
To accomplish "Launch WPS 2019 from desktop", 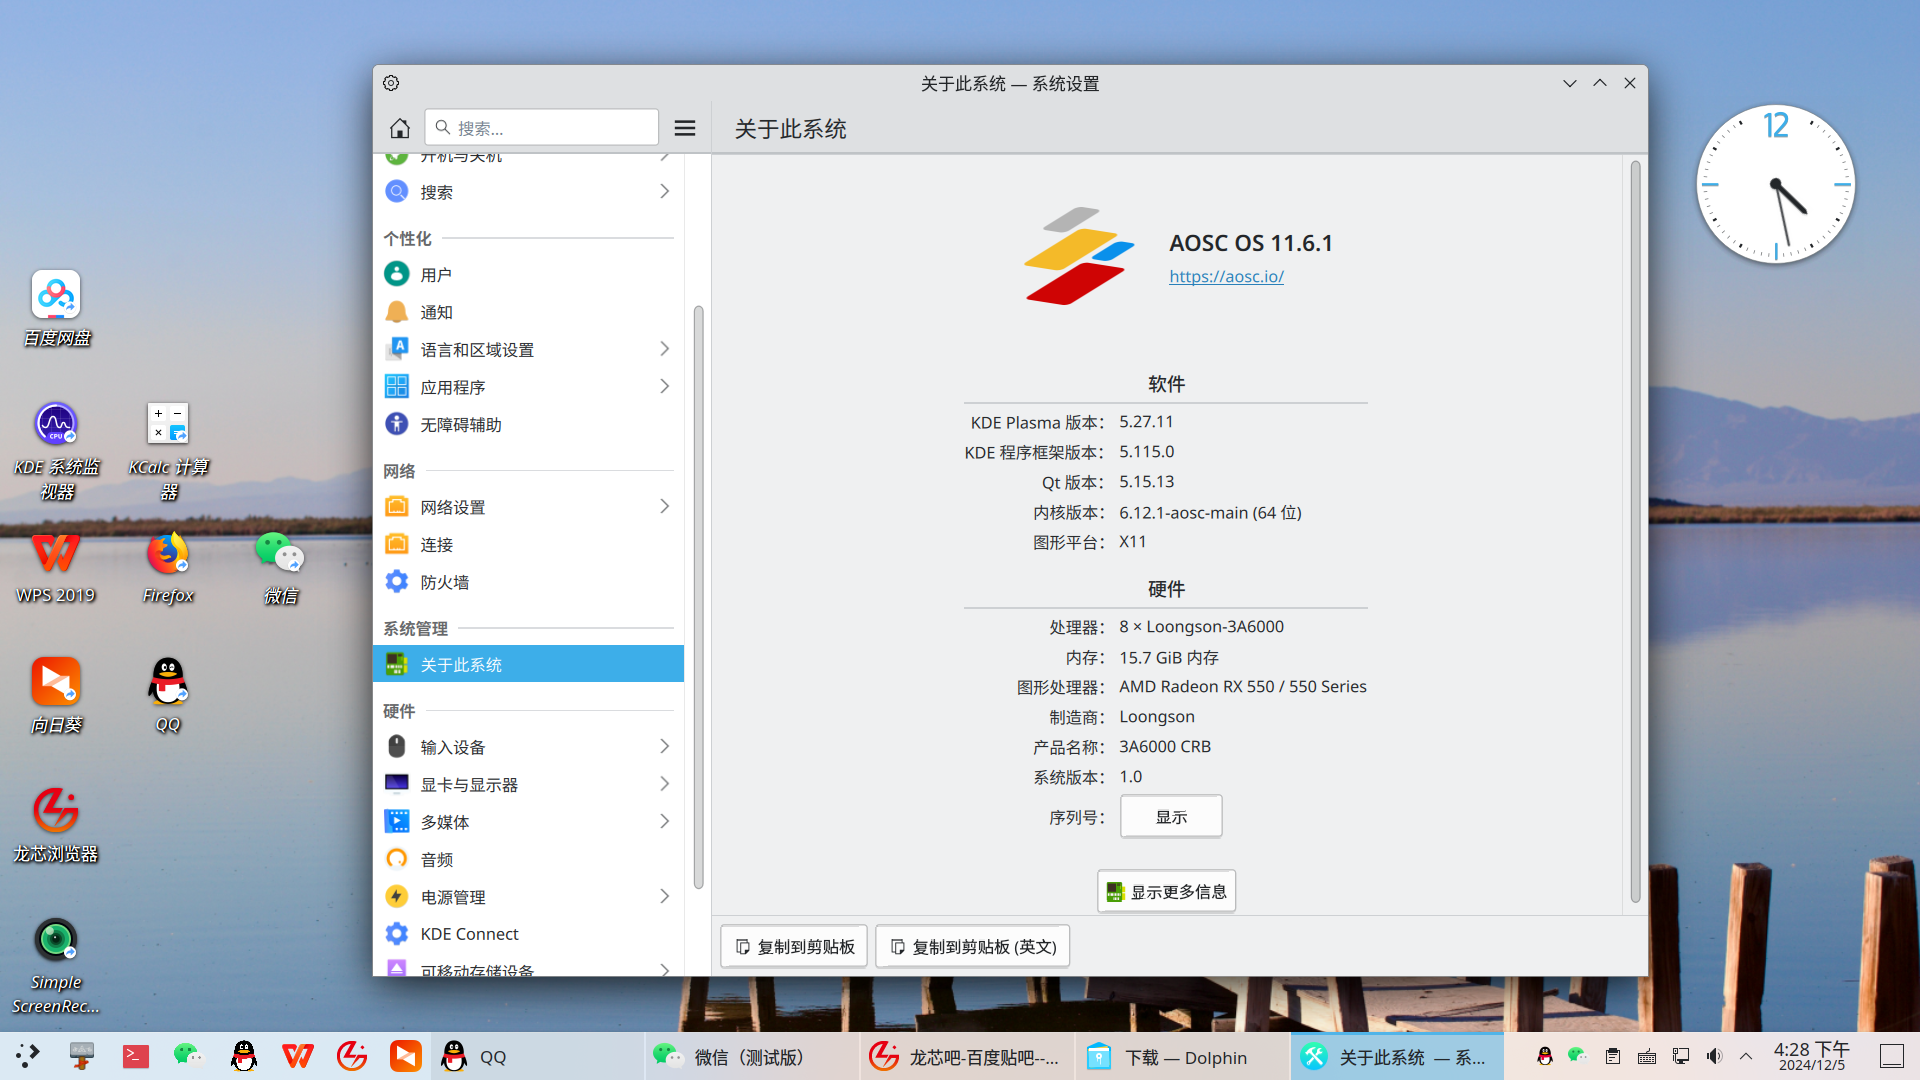I will point(56,567).
